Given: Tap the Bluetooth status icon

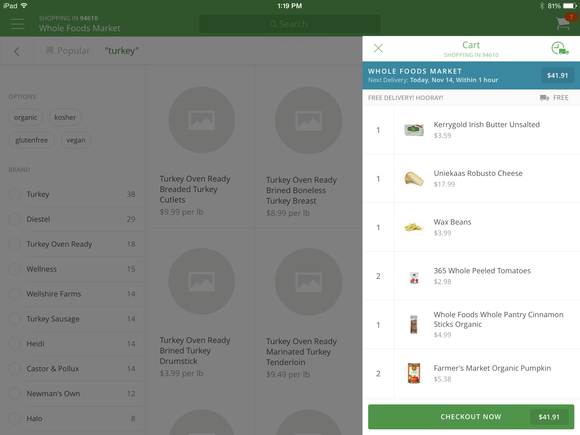Looking at the screenshot, I should pyautogui.click(x=542, y=6).
